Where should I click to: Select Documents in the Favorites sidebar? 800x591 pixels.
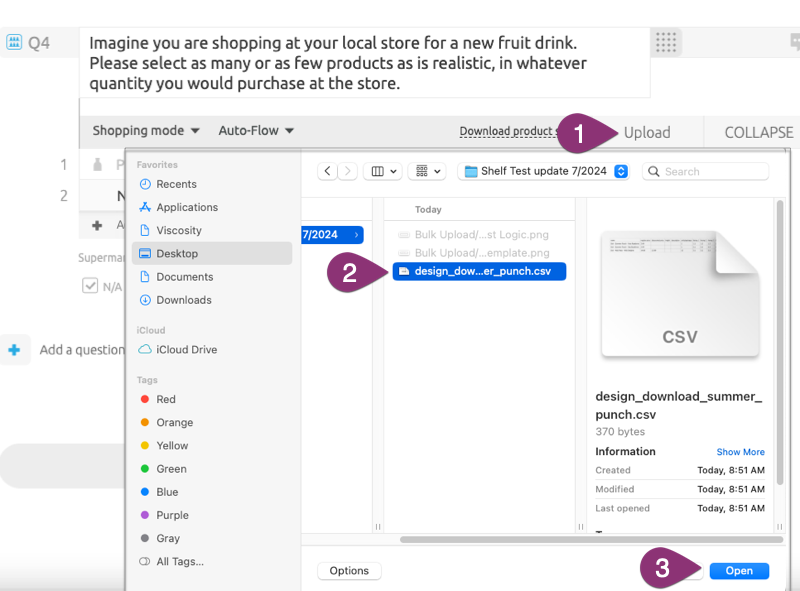pyautogui.click(x=188, y=276)
